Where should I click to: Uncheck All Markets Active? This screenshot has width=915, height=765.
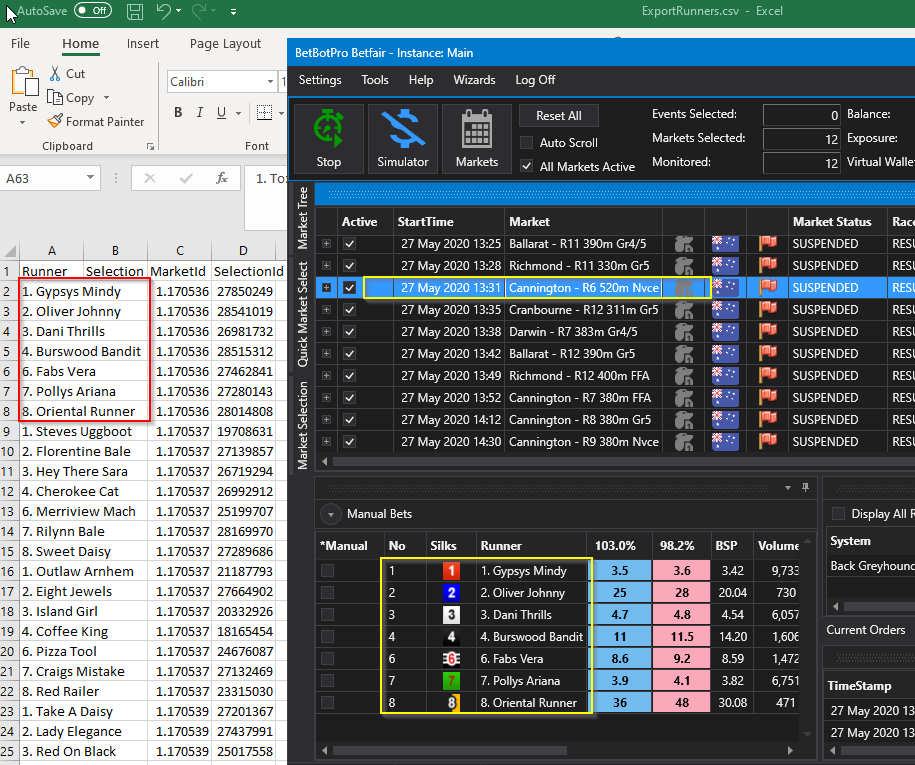[x=526, y=166]
